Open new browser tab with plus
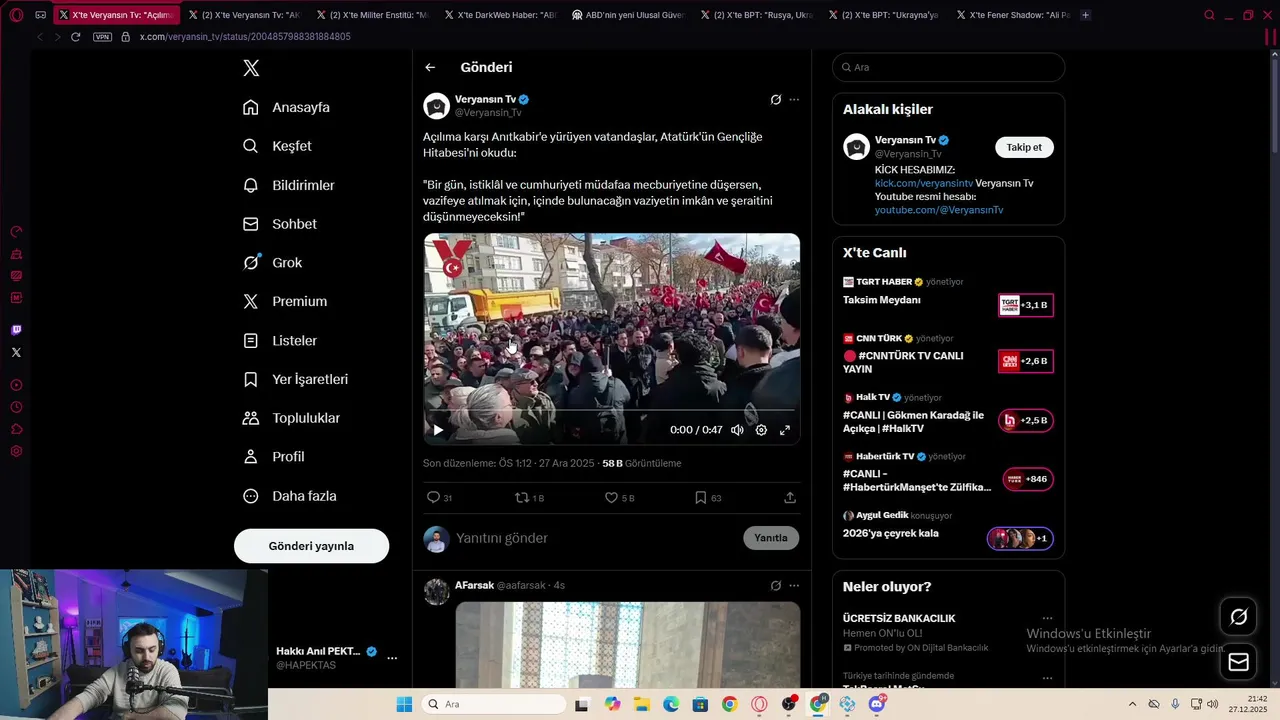 (1086, 15)
